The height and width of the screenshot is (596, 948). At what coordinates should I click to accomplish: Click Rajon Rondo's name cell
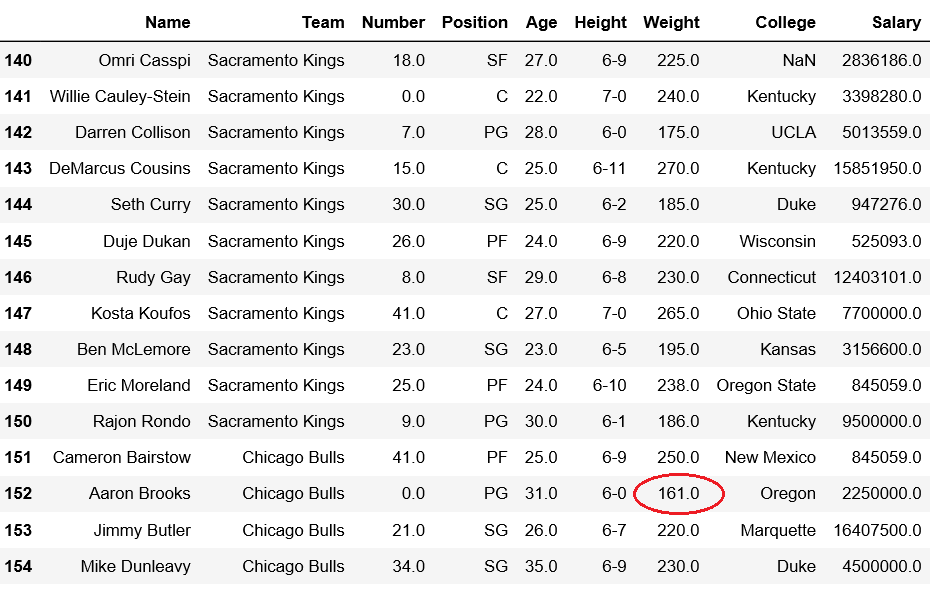tap(141, 422)
